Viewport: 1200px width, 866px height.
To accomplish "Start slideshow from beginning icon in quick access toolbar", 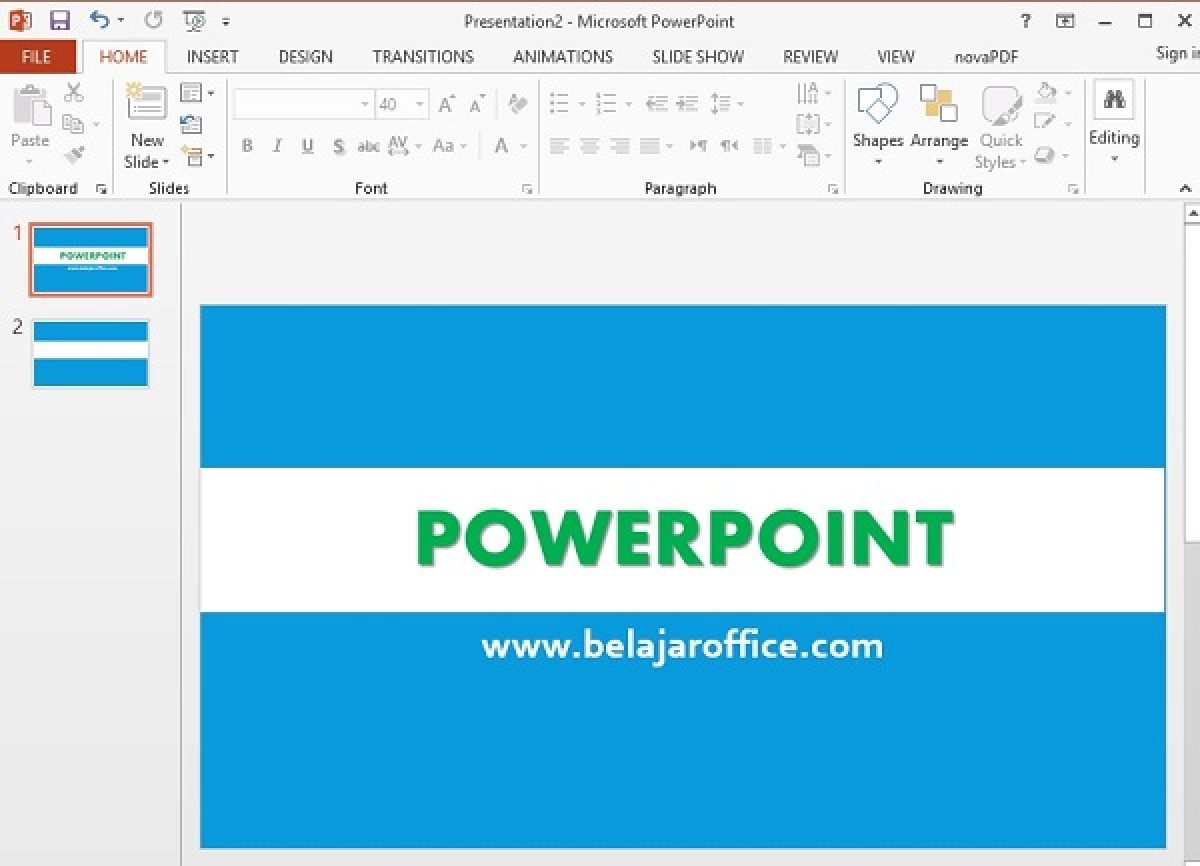I will coord(195,21).
